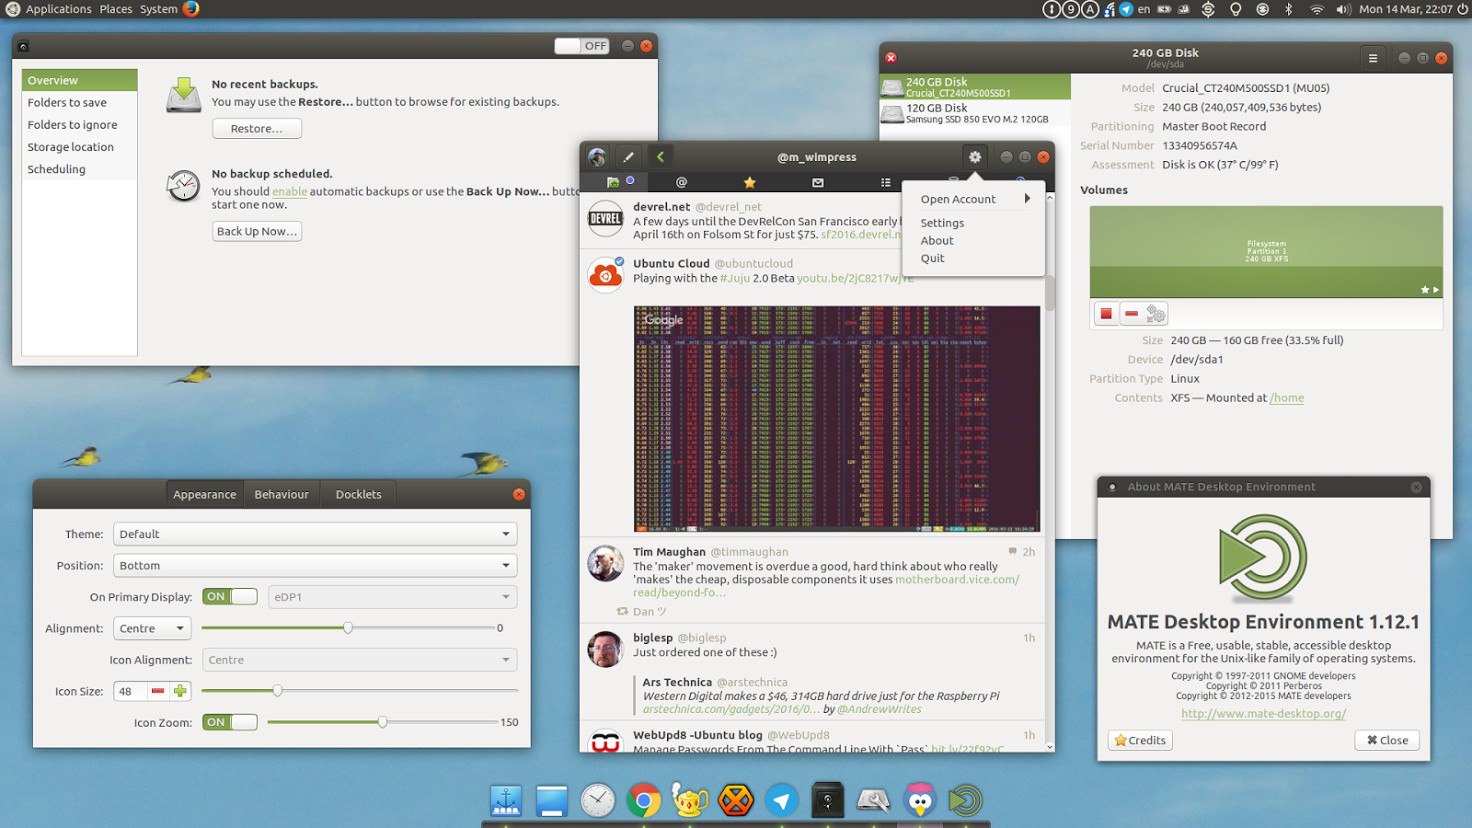
Task: Select the 120 GB Disk Samsung SSD entry
Action: pyautogui.click(x=975, y=113)
